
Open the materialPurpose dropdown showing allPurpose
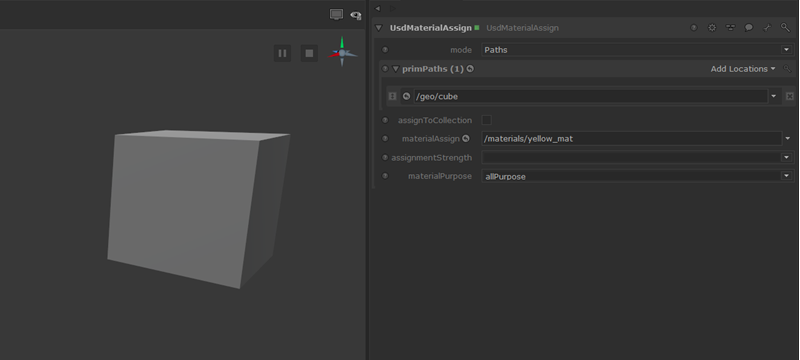coord(637,176)
